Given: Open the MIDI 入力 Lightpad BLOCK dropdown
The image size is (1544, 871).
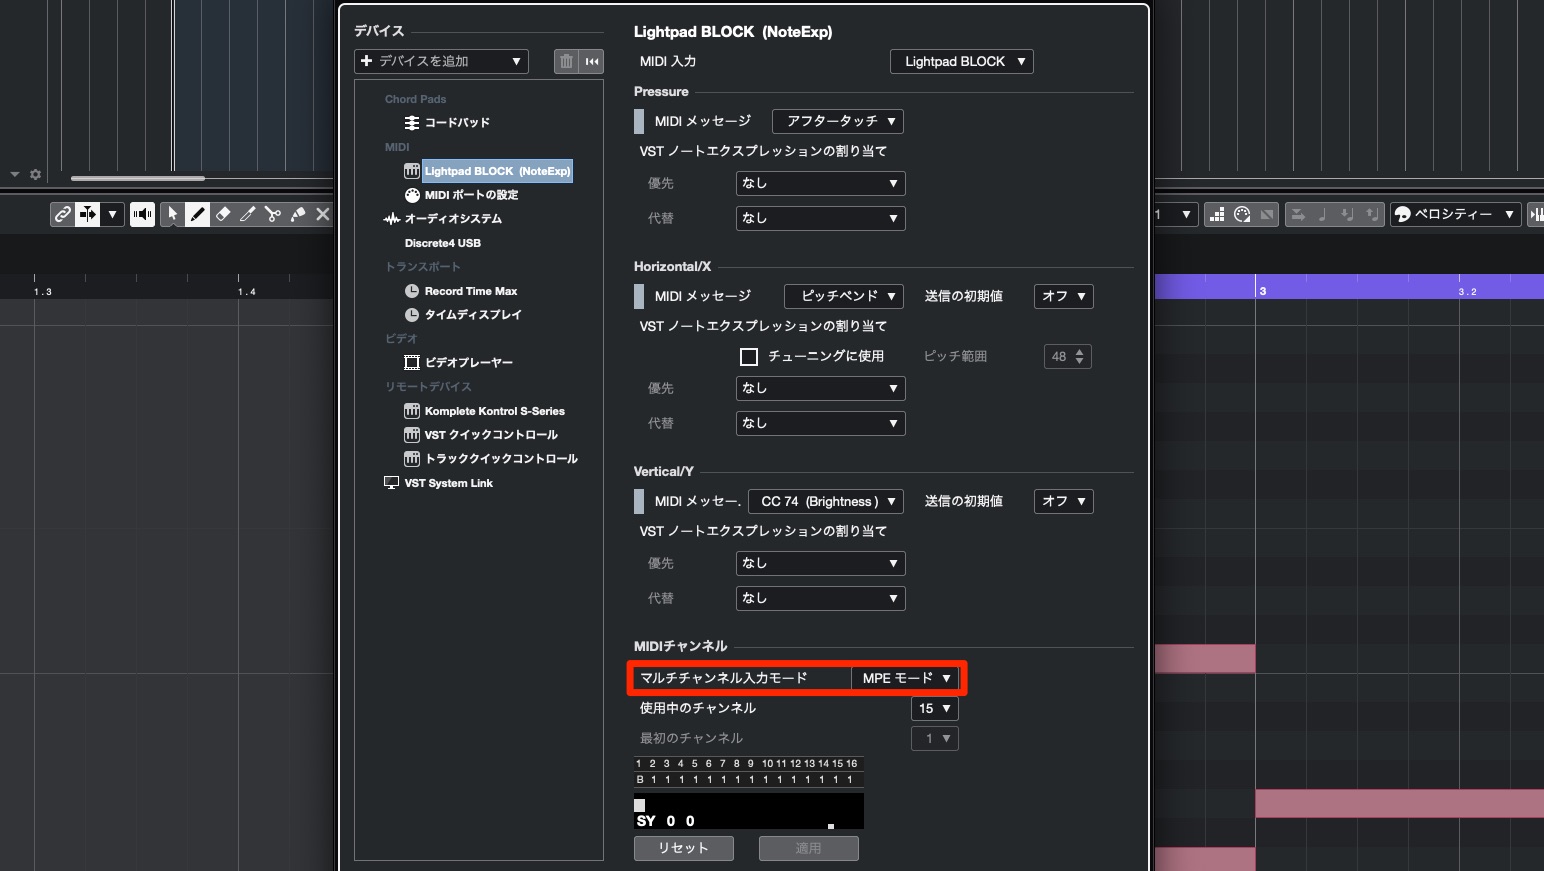Looking at the screenshot, I should click(961, 61).
